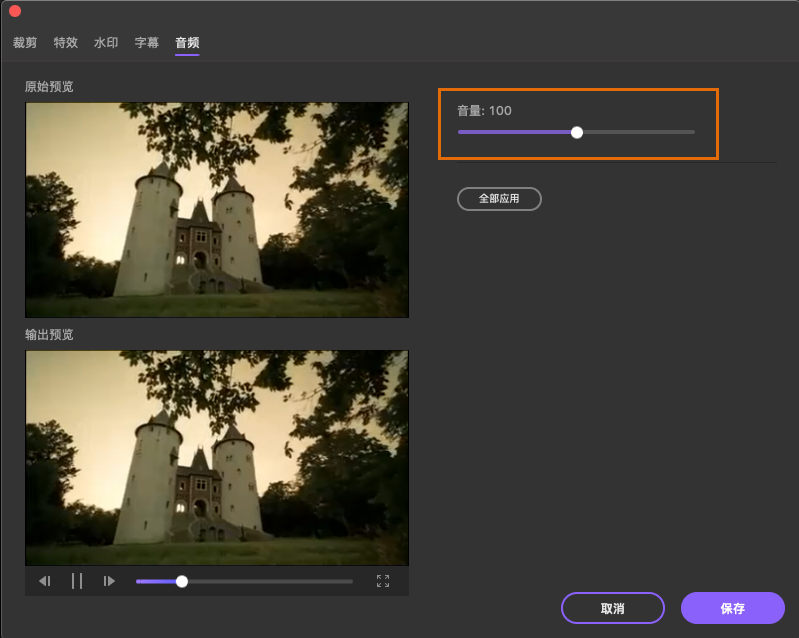Click the 原始预览 video image
799x638 pixels.
coord(216,210)
